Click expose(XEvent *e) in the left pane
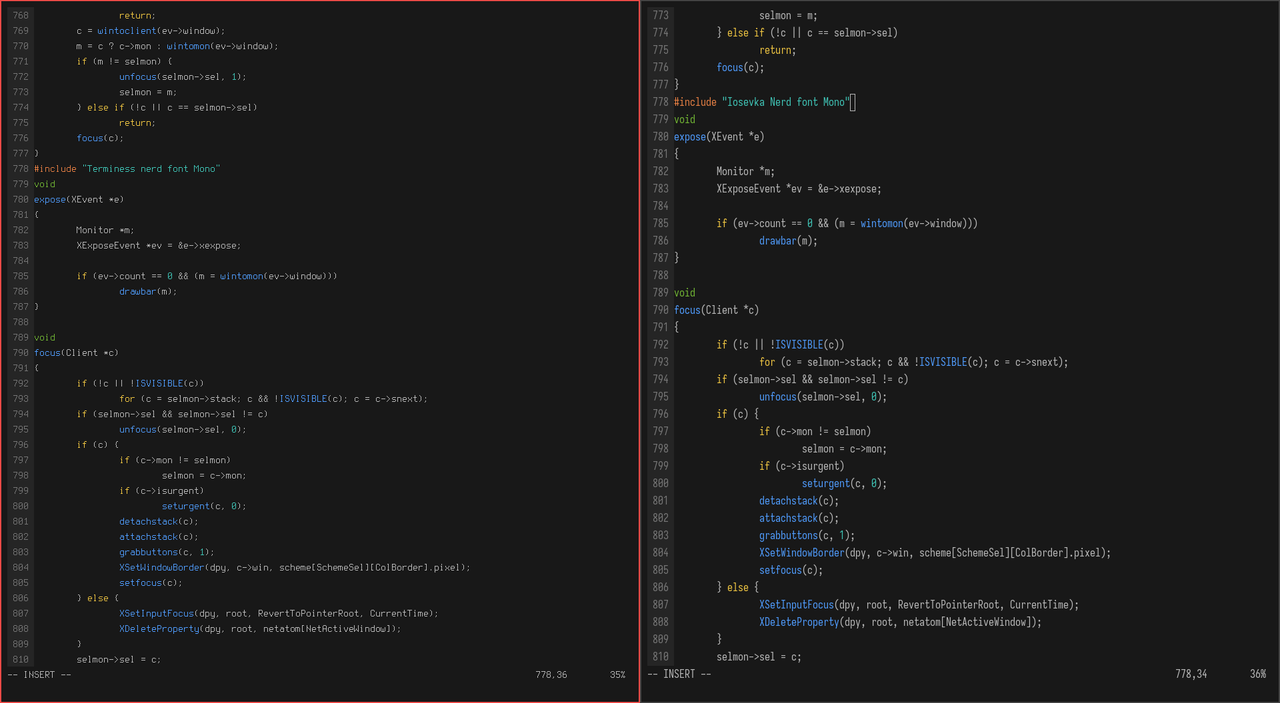 pyautogui.click(x=79, y=199)
